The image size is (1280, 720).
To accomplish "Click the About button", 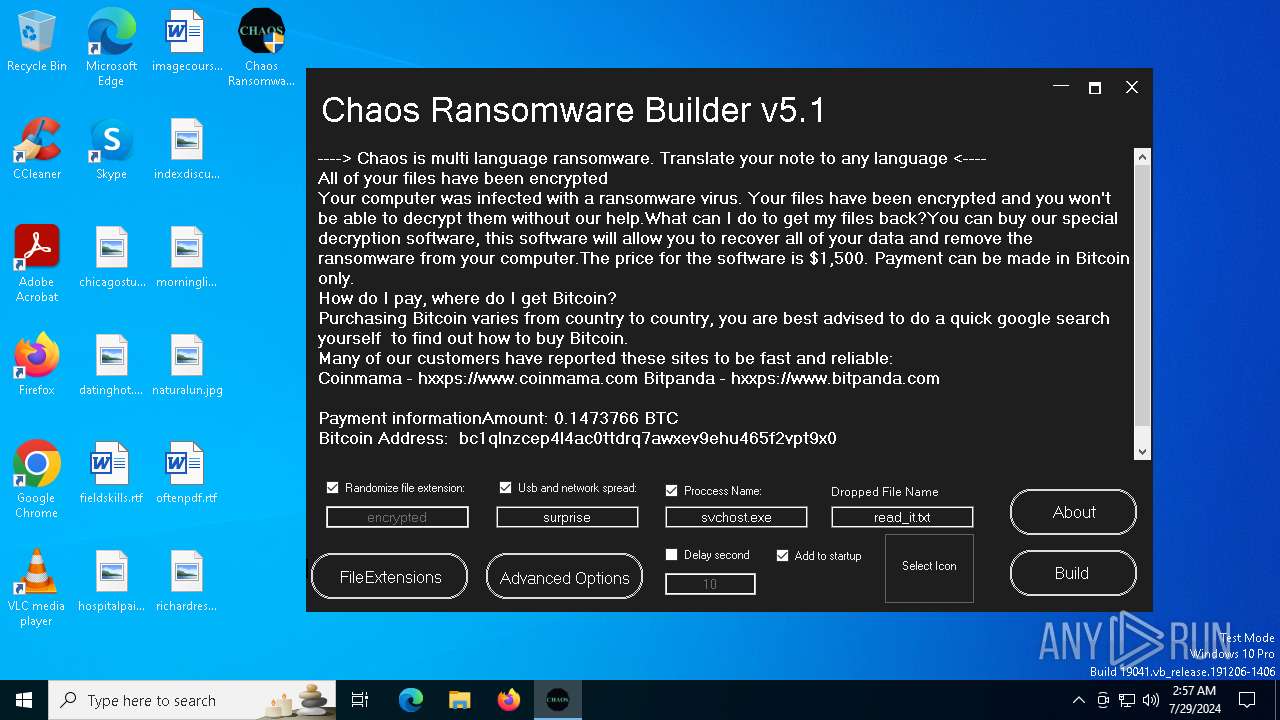I will (x=1073, y=512).
